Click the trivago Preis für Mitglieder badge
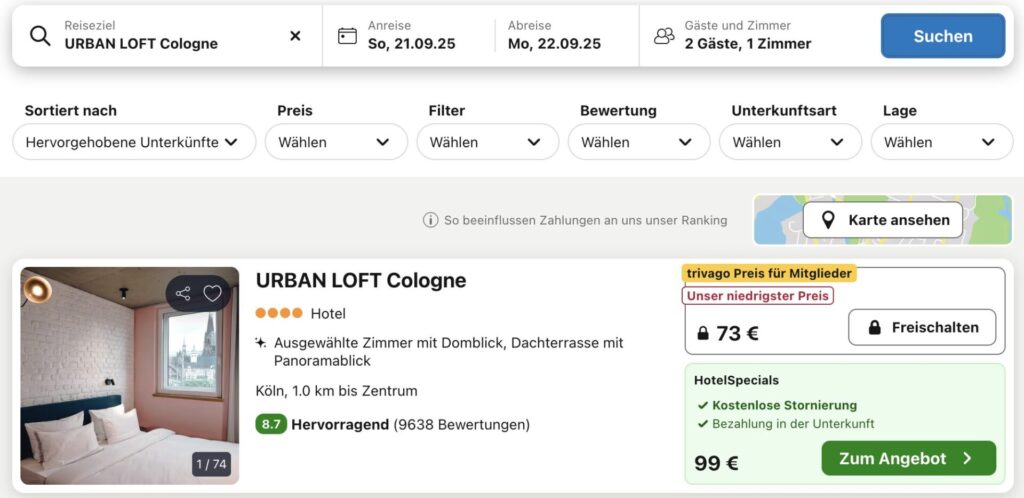The image size is (1024, 498). 769,273
